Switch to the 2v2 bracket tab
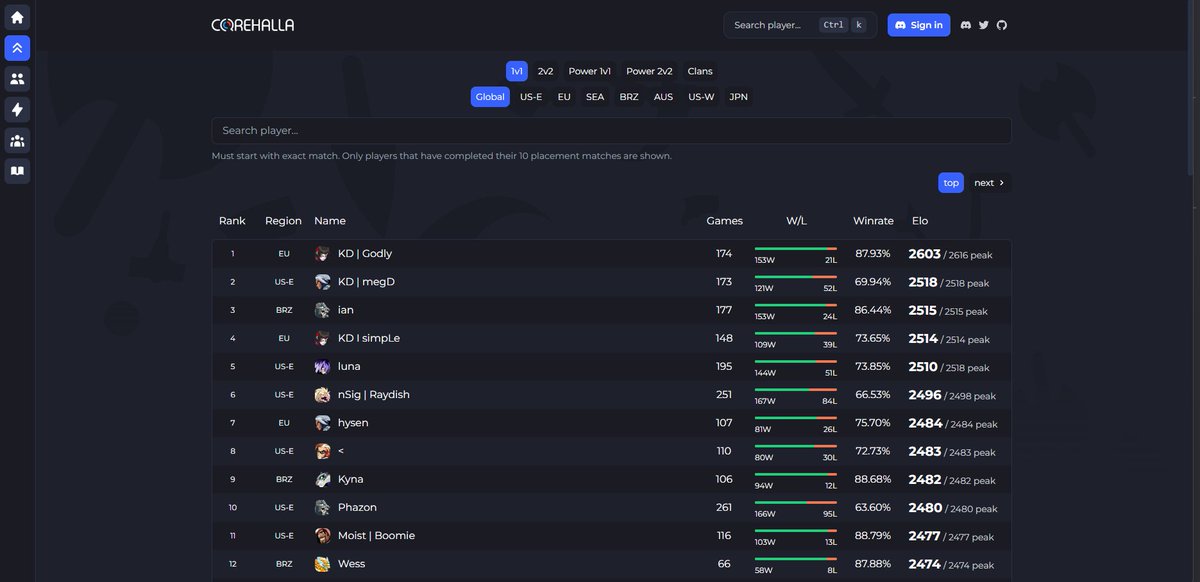The width and height of the screenshot is (1200, 582). tap(546, 71)
